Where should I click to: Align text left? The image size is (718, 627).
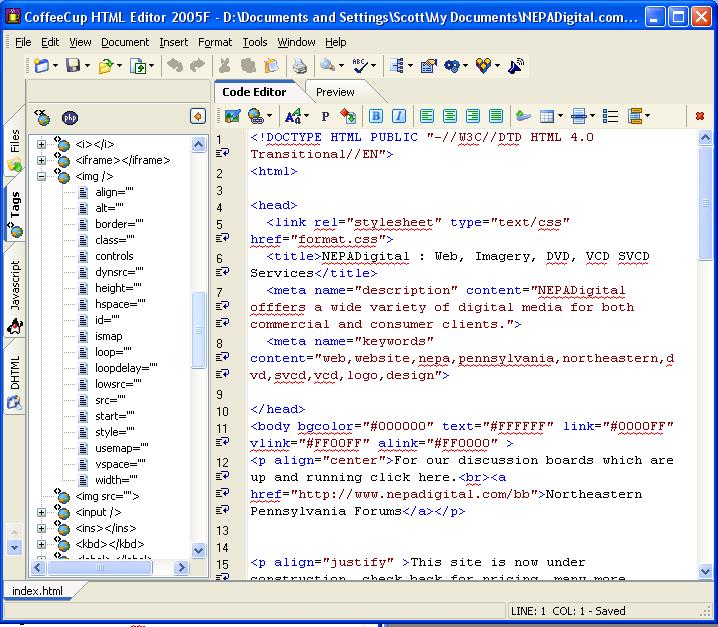tap(427, 116)
